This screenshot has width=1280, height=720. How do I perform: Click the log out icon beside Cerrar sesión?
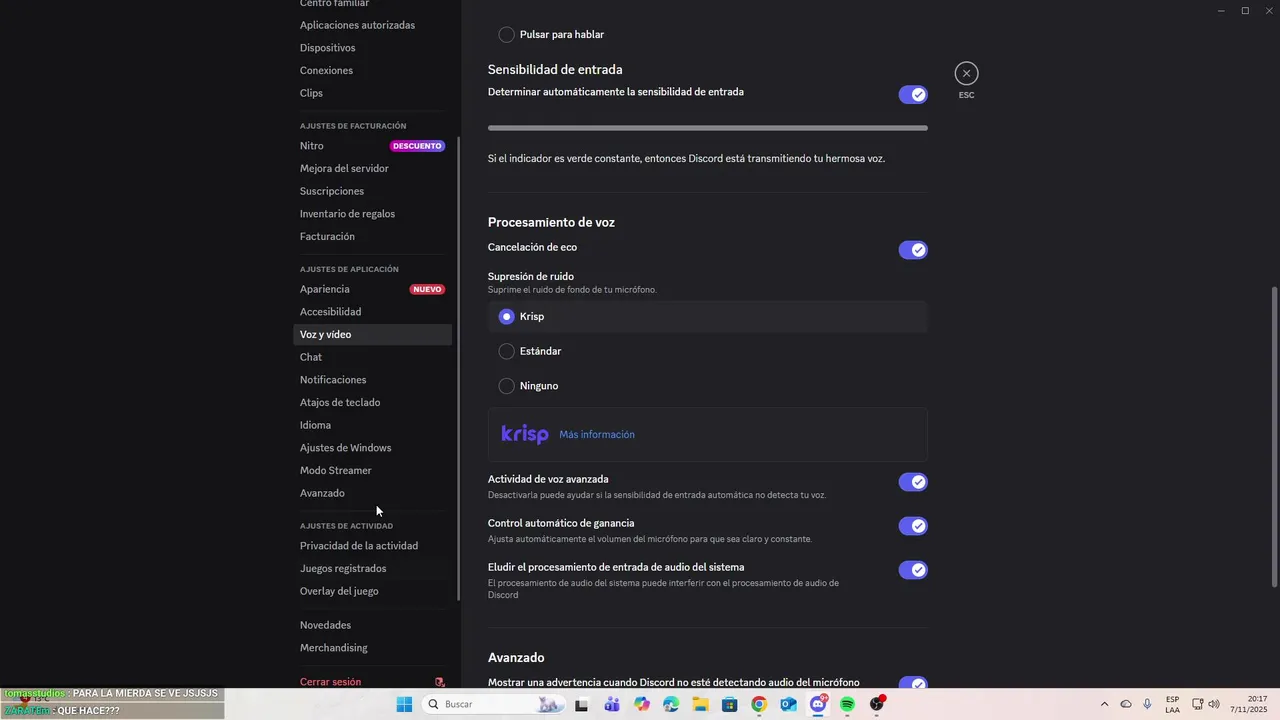[440, 682]
